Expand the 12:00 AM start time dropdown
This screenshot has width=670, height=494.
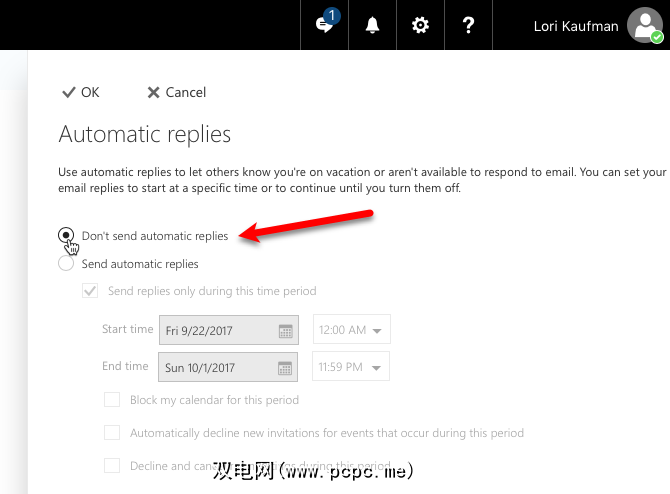coord(352,330)
